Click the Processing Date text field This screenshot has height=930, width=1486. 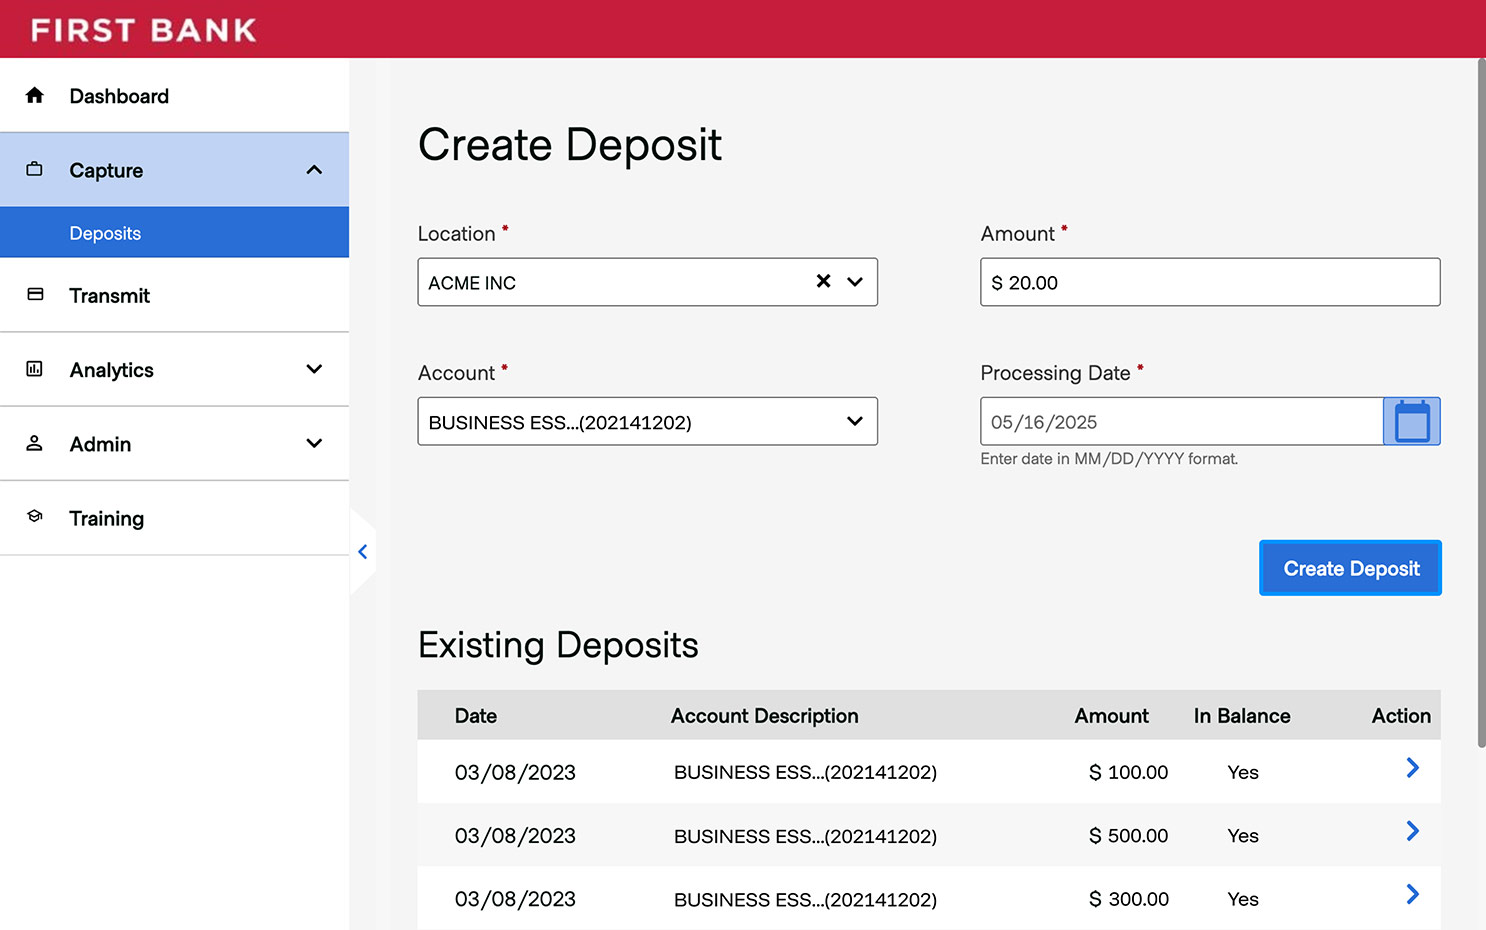point(1181,421)
